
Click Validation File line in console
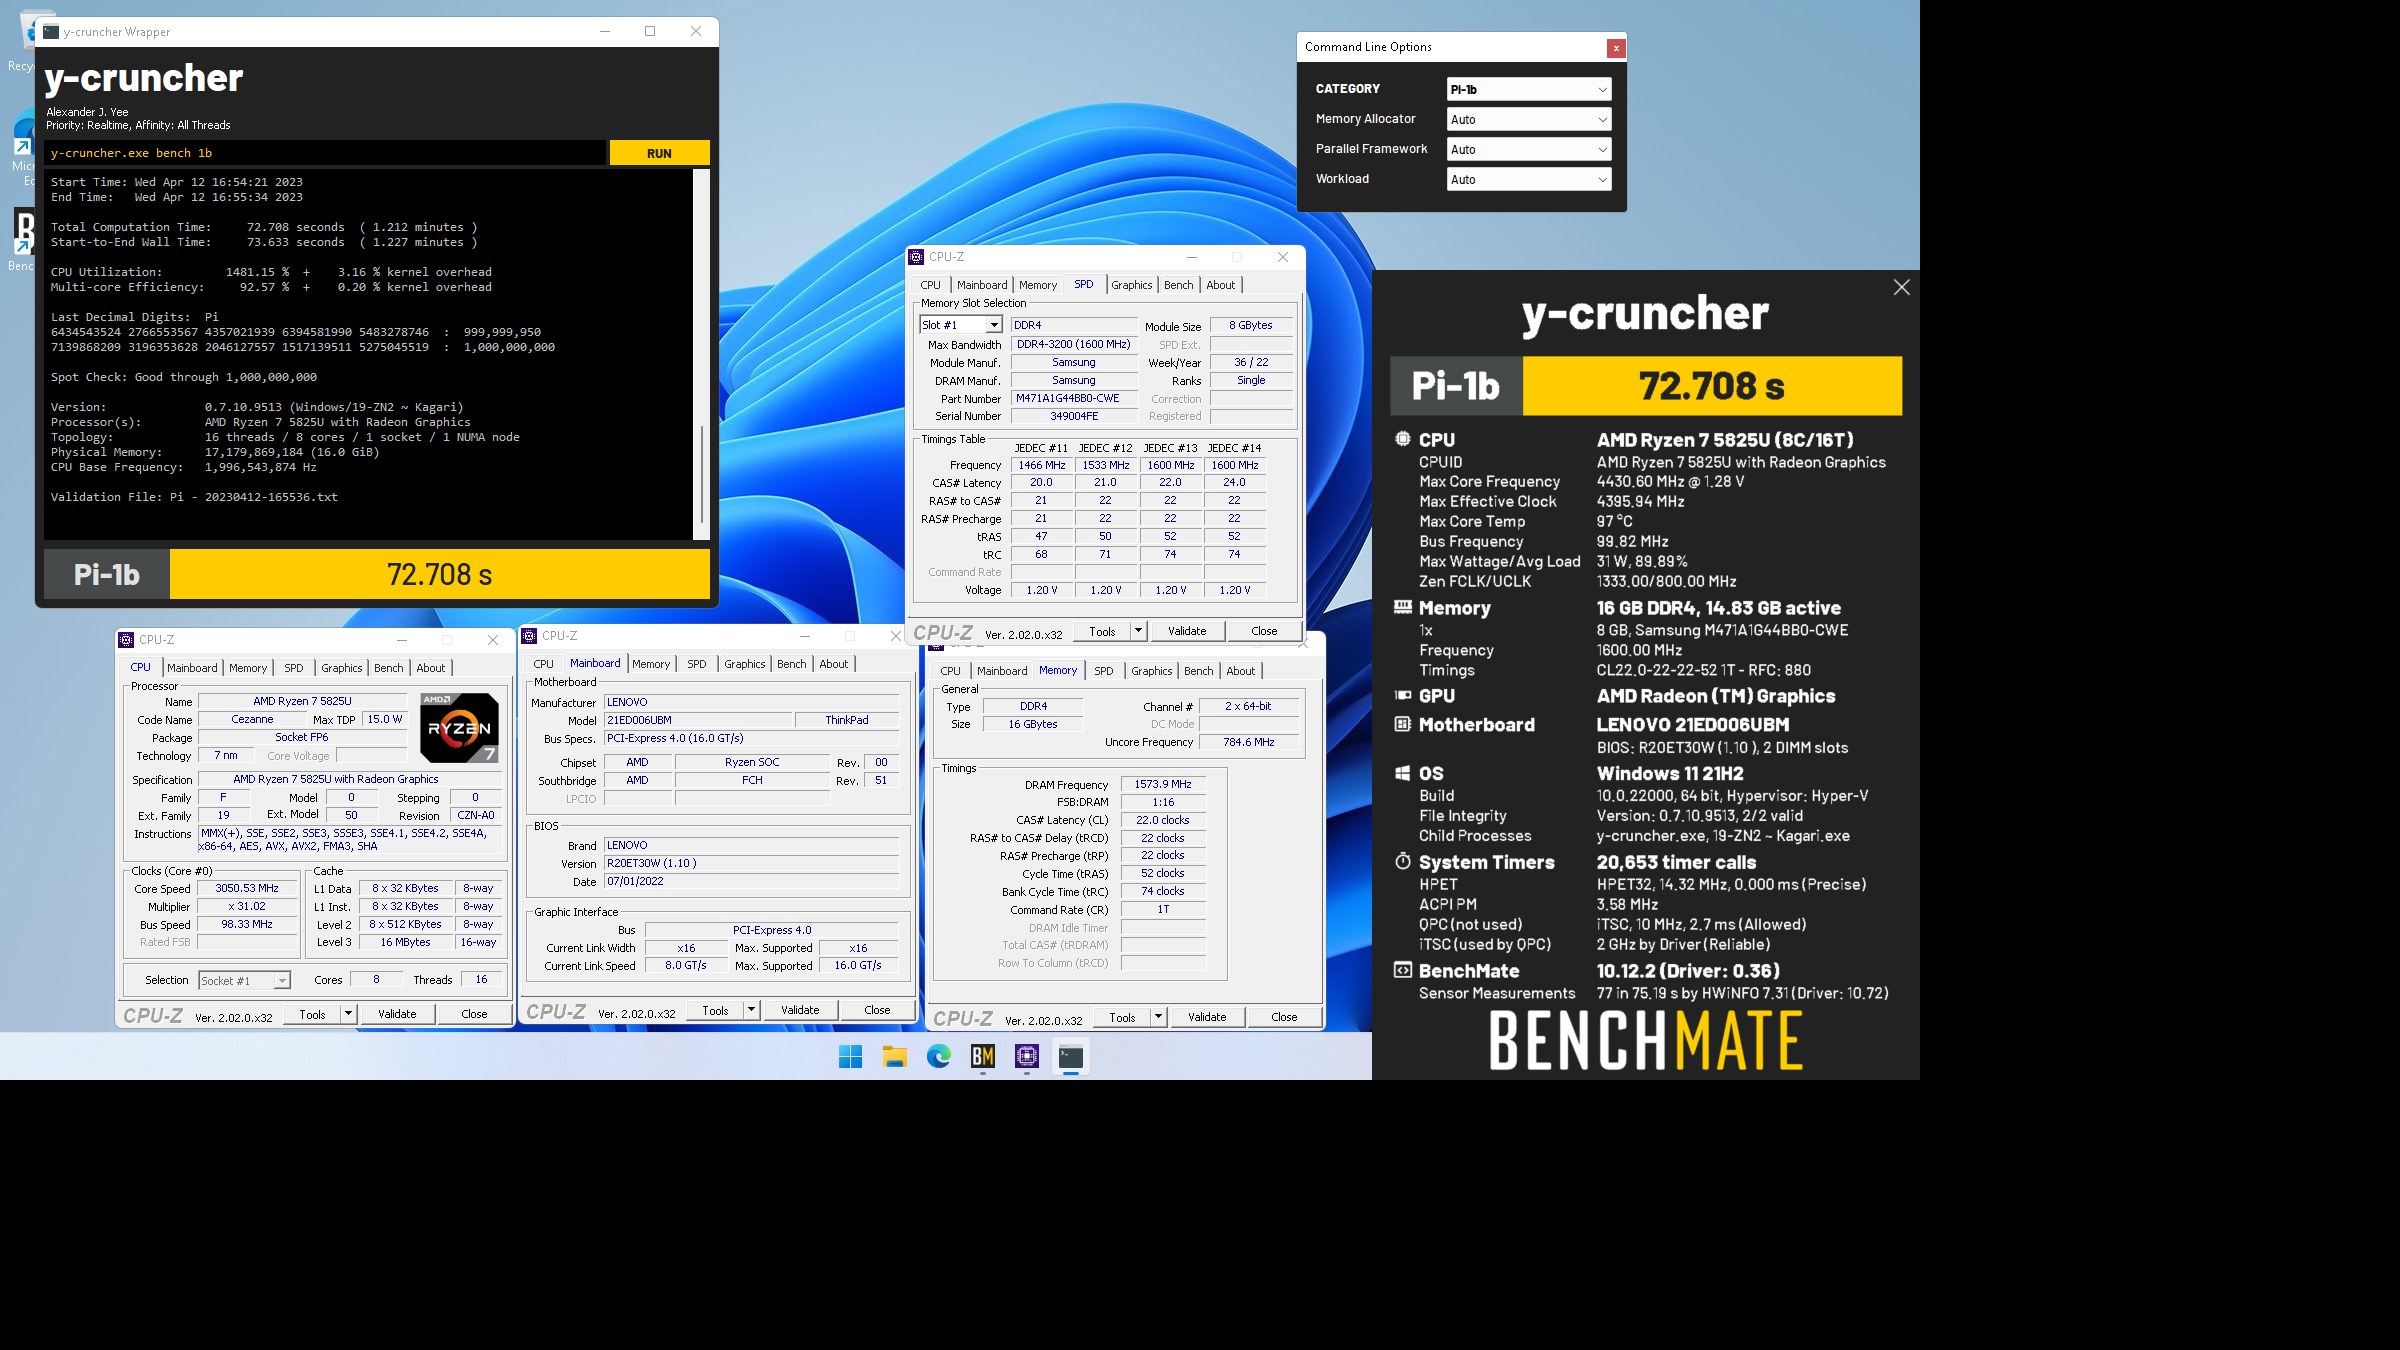pos(194,497)
